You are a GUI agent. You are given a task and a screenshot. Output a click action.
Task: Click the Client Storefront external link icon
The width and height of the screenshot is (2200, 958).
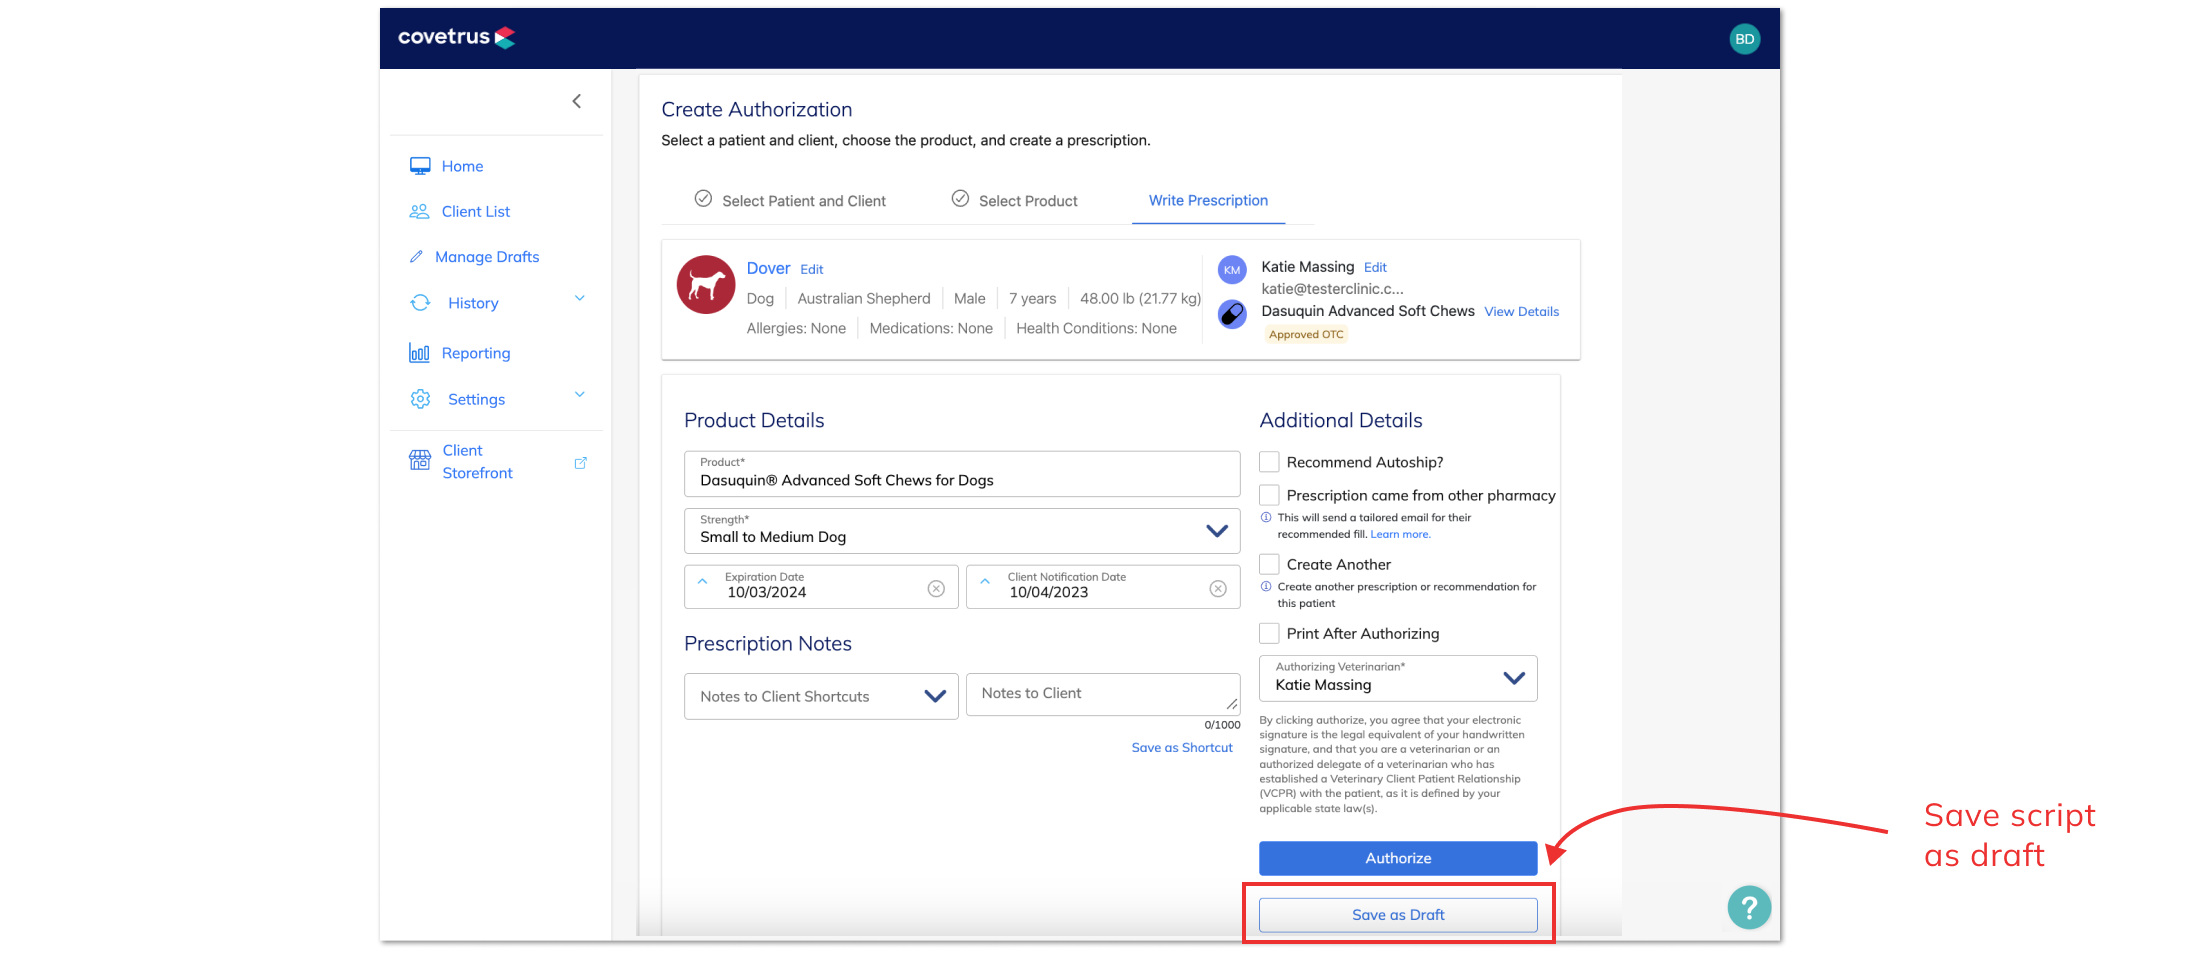[580, 463]
